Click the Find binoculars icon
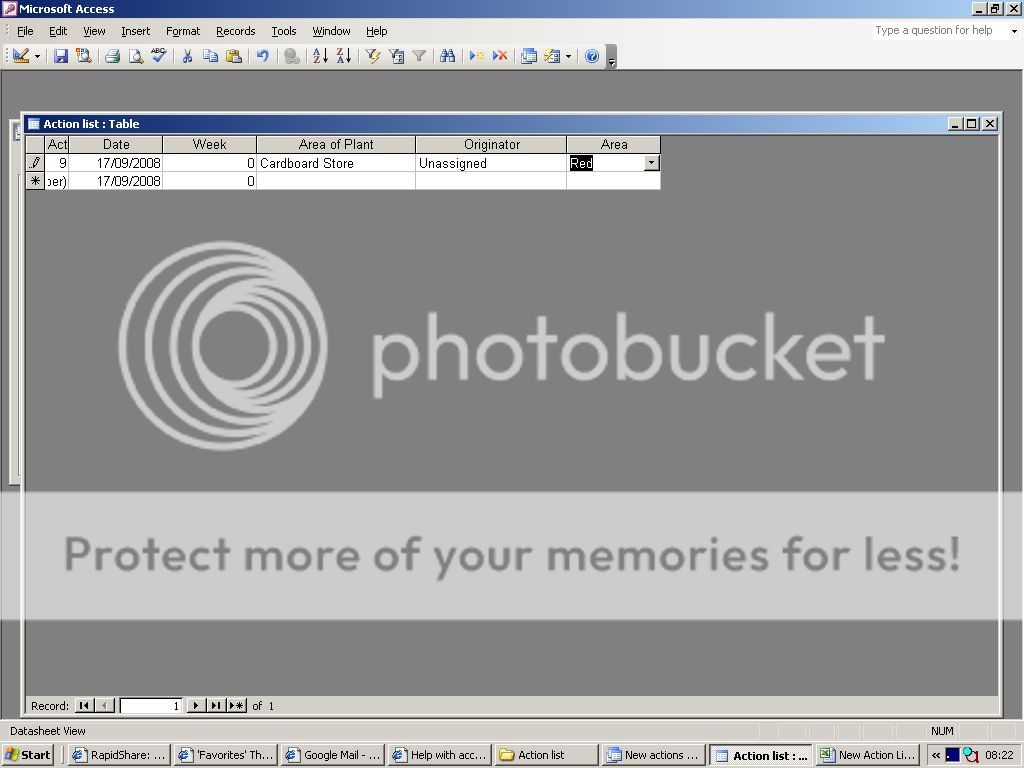Viewport: 1024px width, 768px height. pos(447,56)
